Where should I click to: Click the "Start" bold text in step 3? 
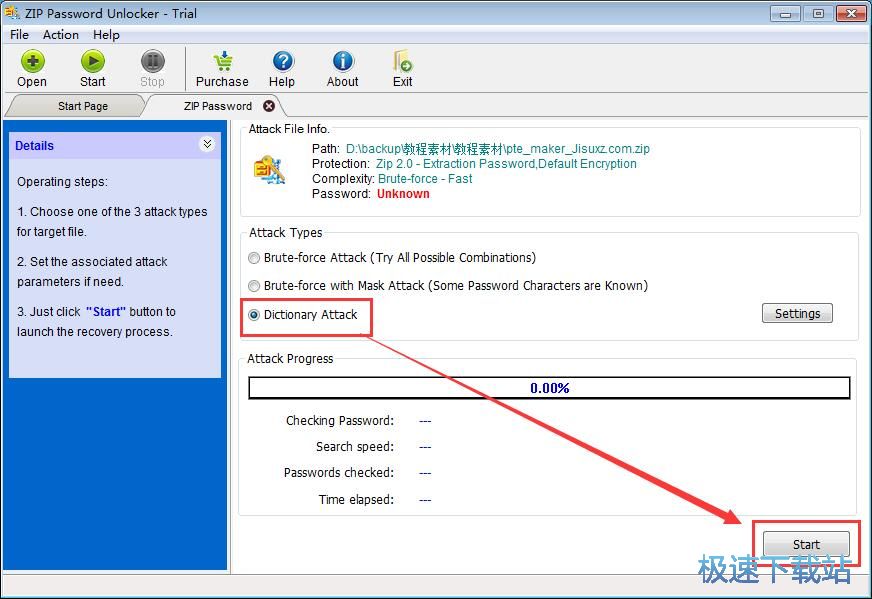[x=106, y=311]
